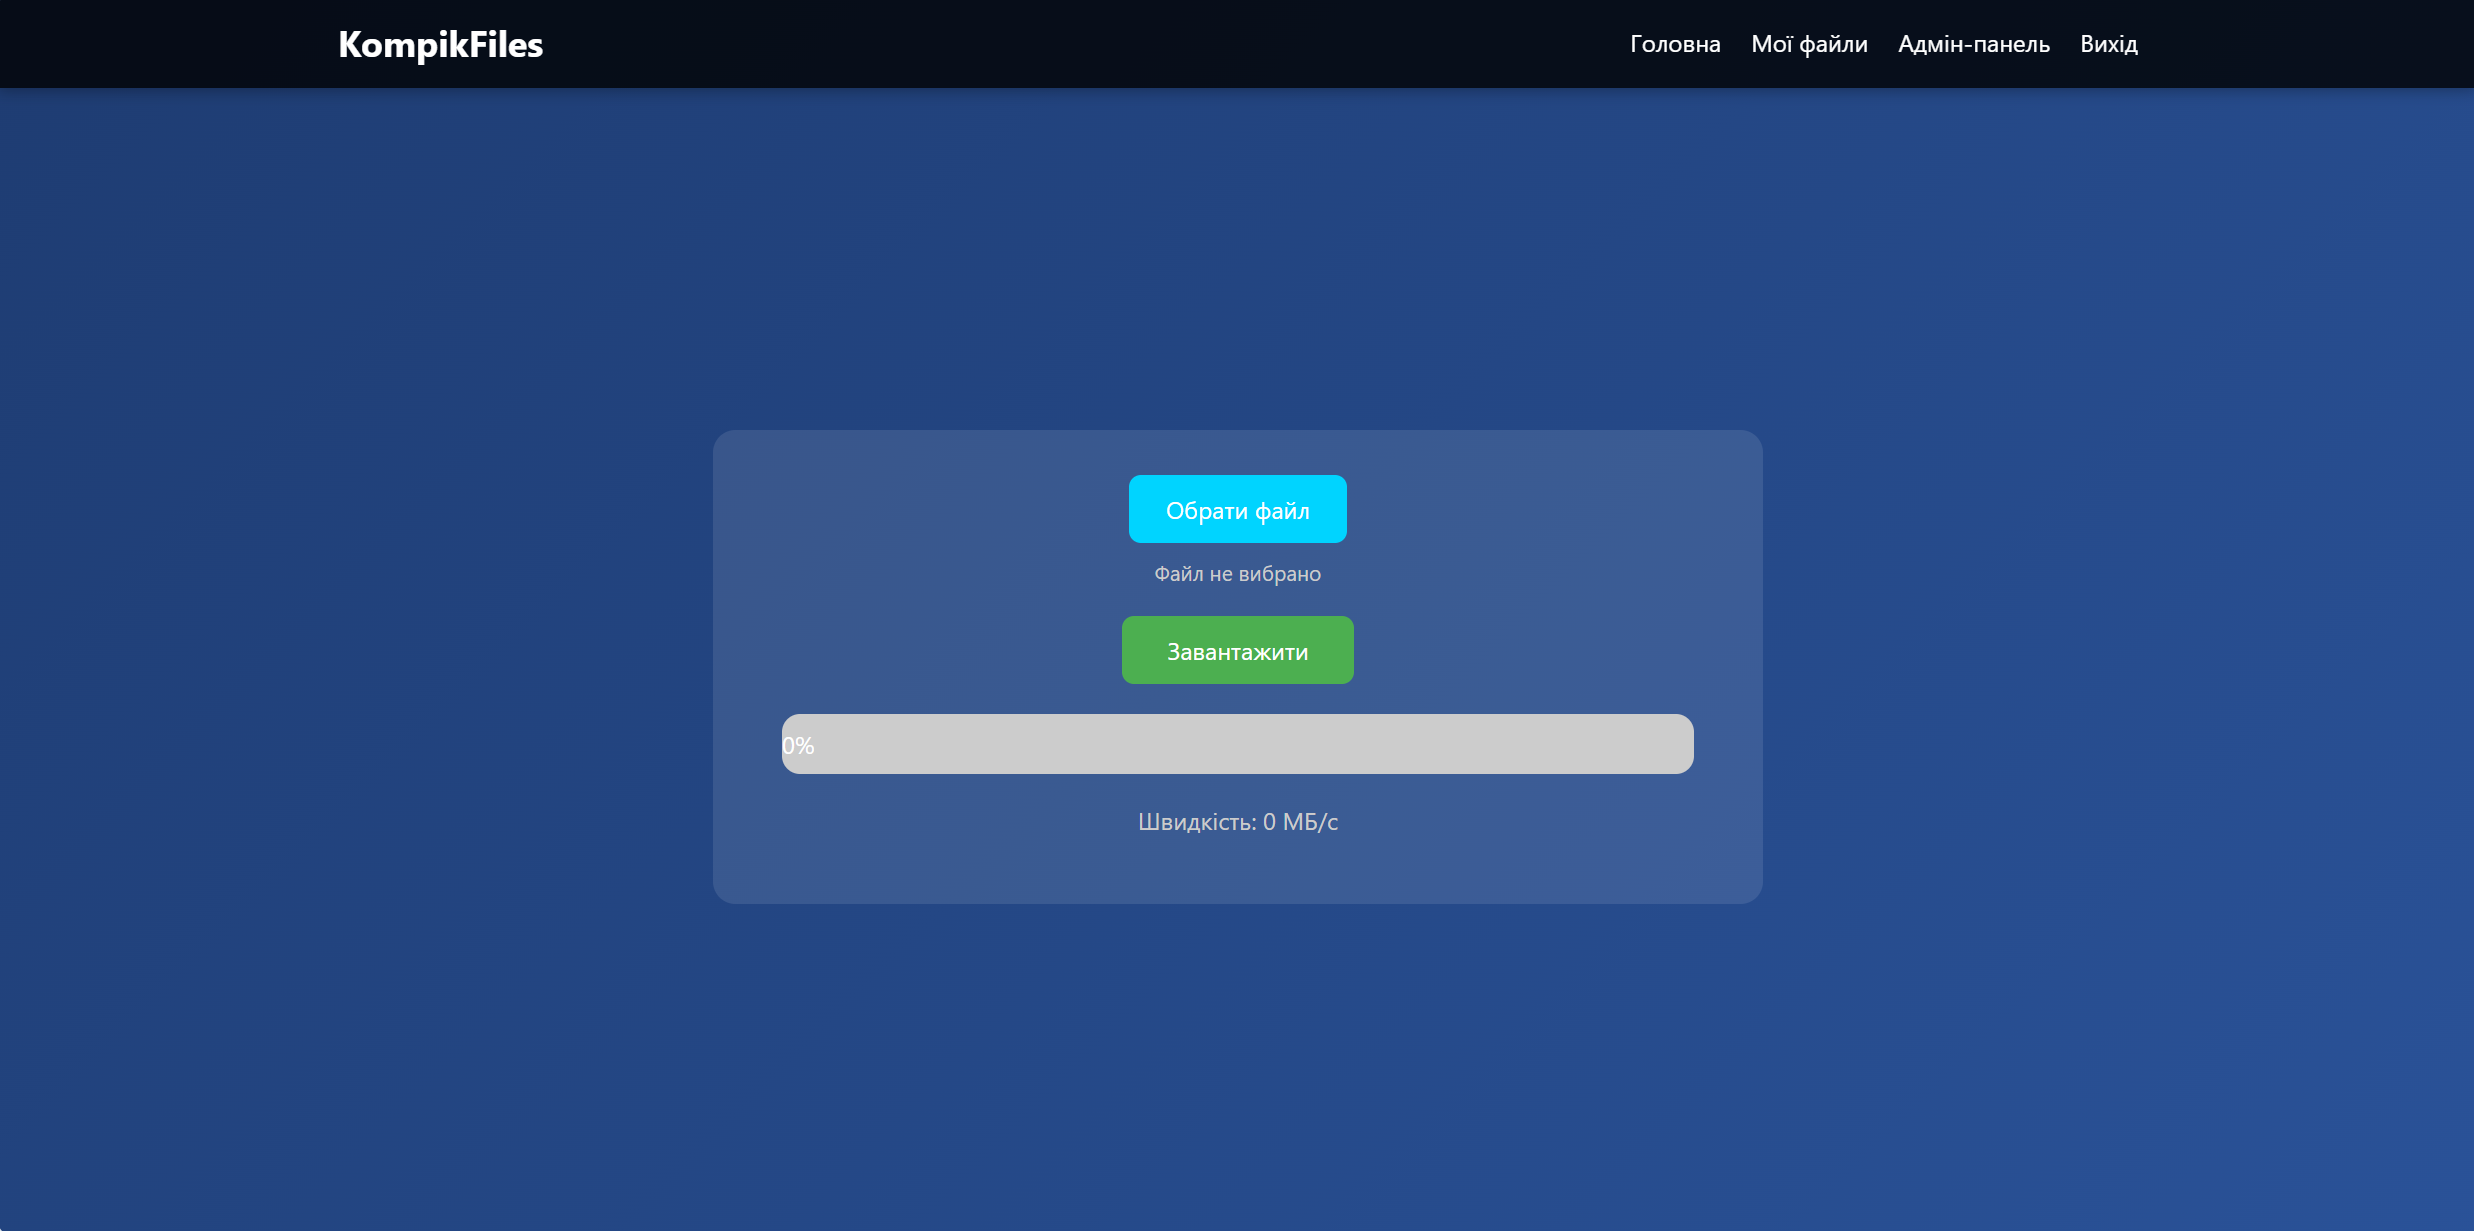The image size is (2474, 1231).
Task: Click the KompikFiles logo
Action: click(x=440, y=44)
